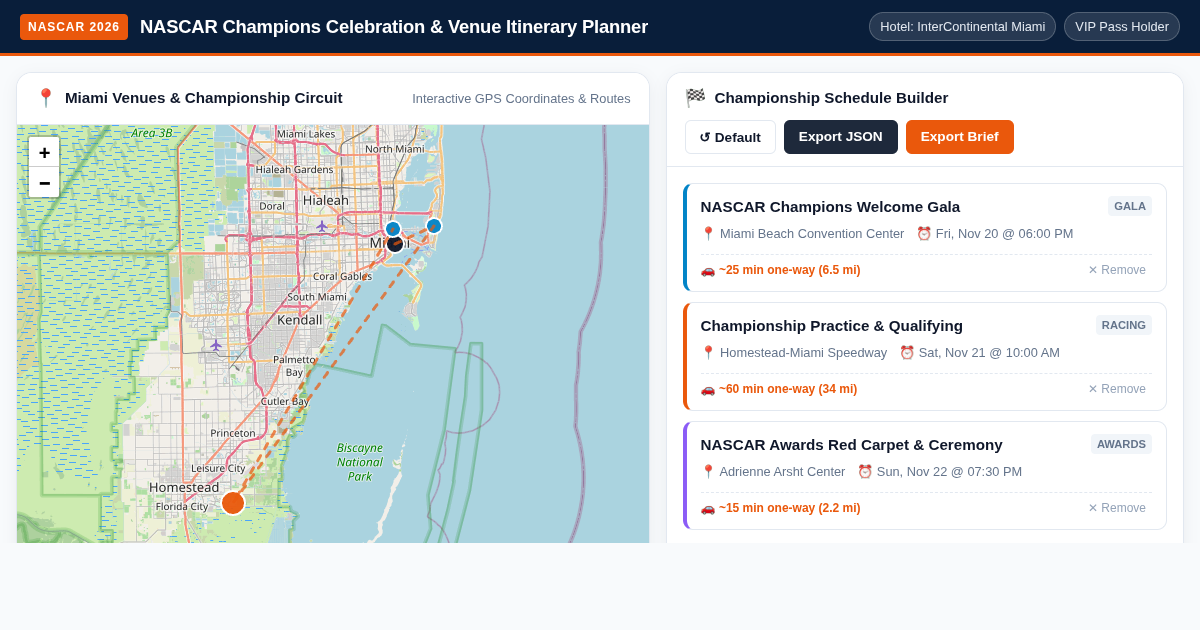This screenshot has width=1200, height=630.
Task: Click the clock icon before Sat, Nov 21
Action: [x=907, y=352]
